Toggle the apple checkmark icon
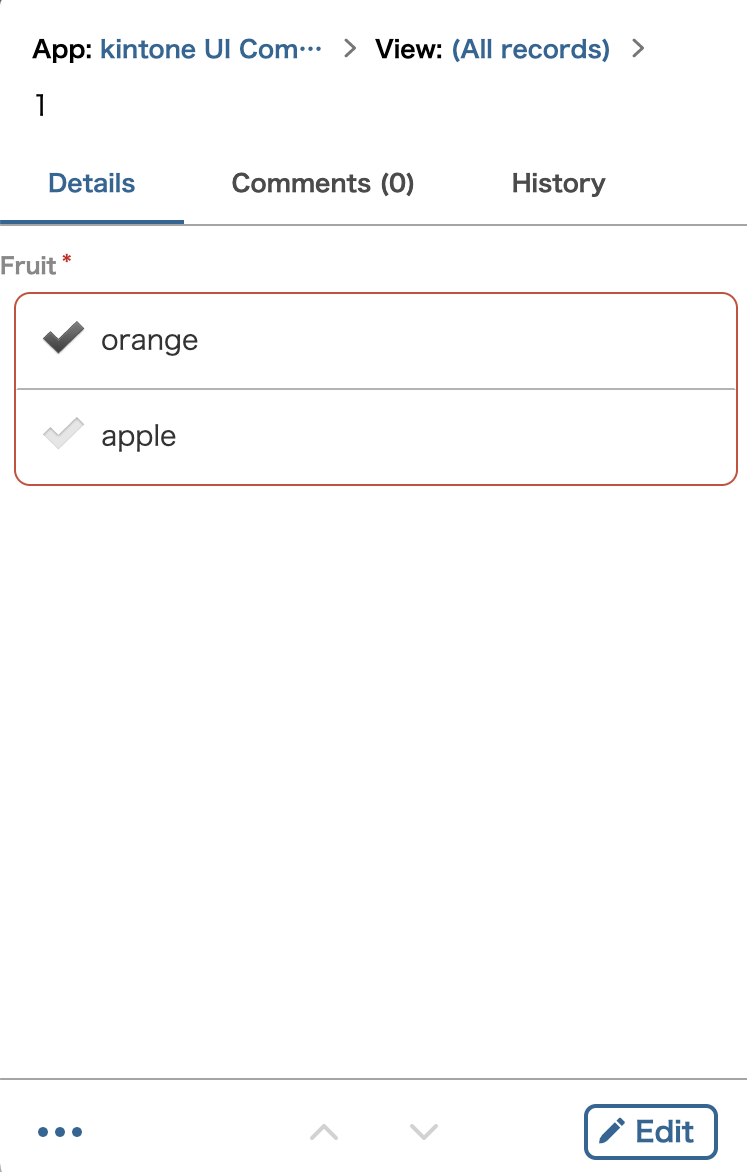The height and width of the screenshot is (1172, 747). pos(63,435)
